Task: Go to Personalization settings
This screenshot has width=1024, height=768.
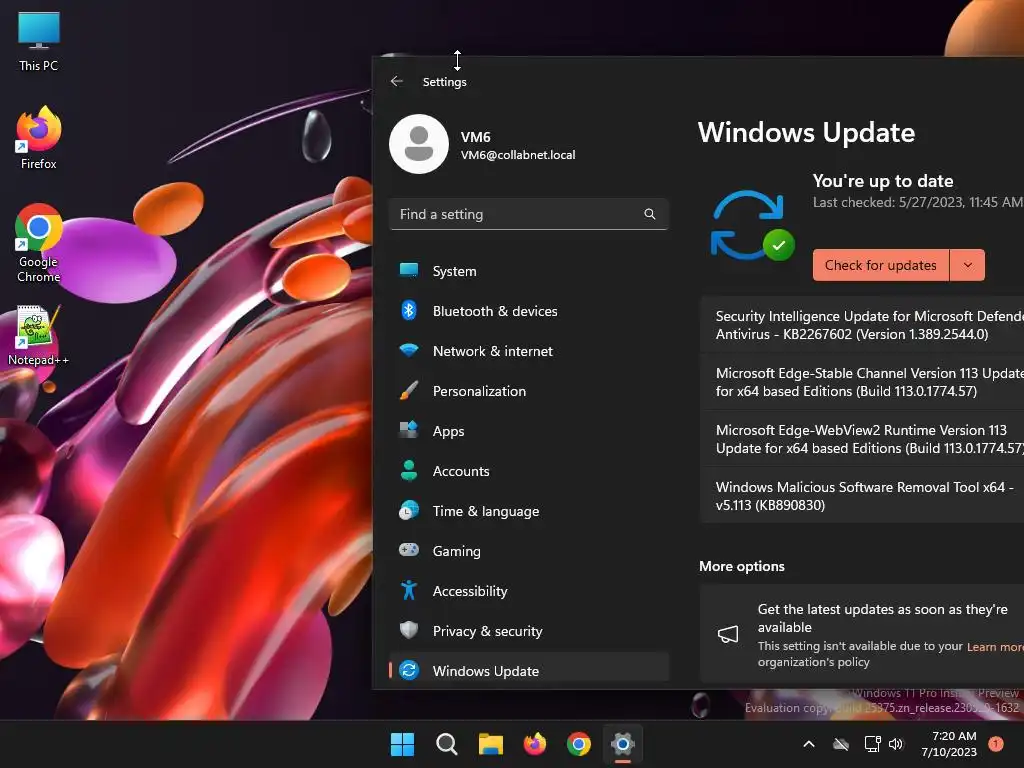Action: [529, 391]
